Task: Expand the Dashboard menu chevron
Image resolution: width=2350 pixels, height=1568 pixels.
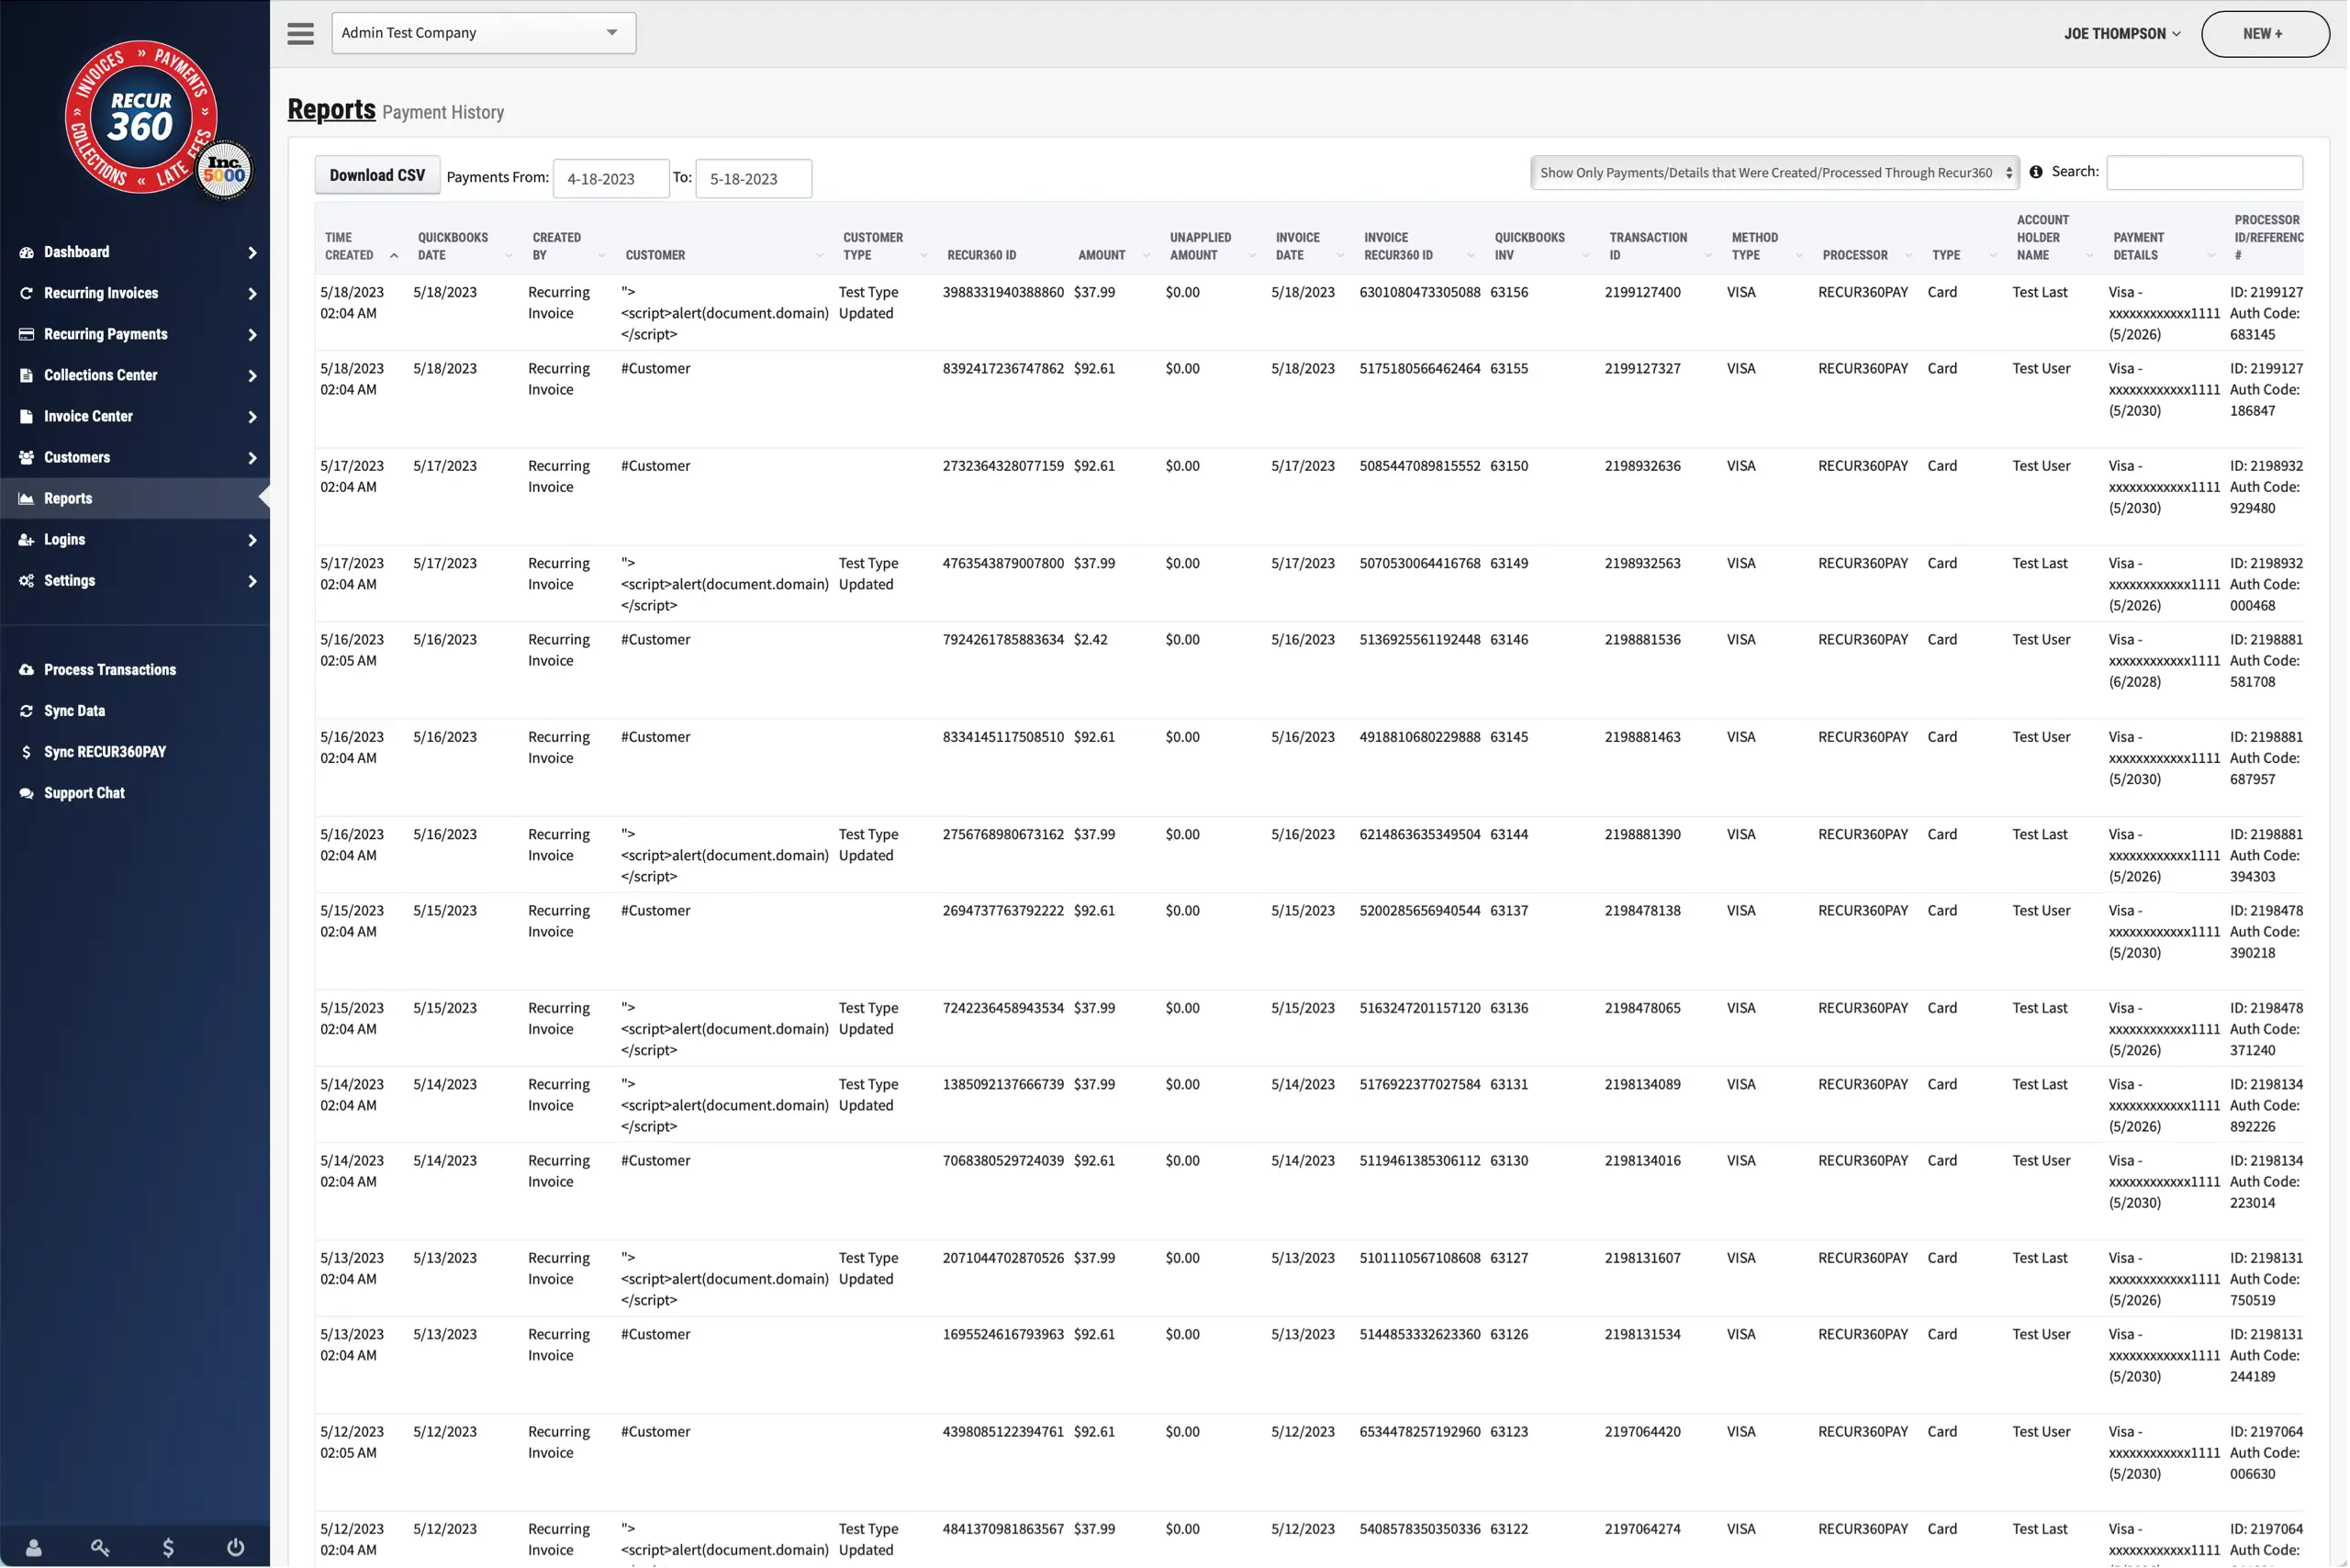Action: click(252, 253)
